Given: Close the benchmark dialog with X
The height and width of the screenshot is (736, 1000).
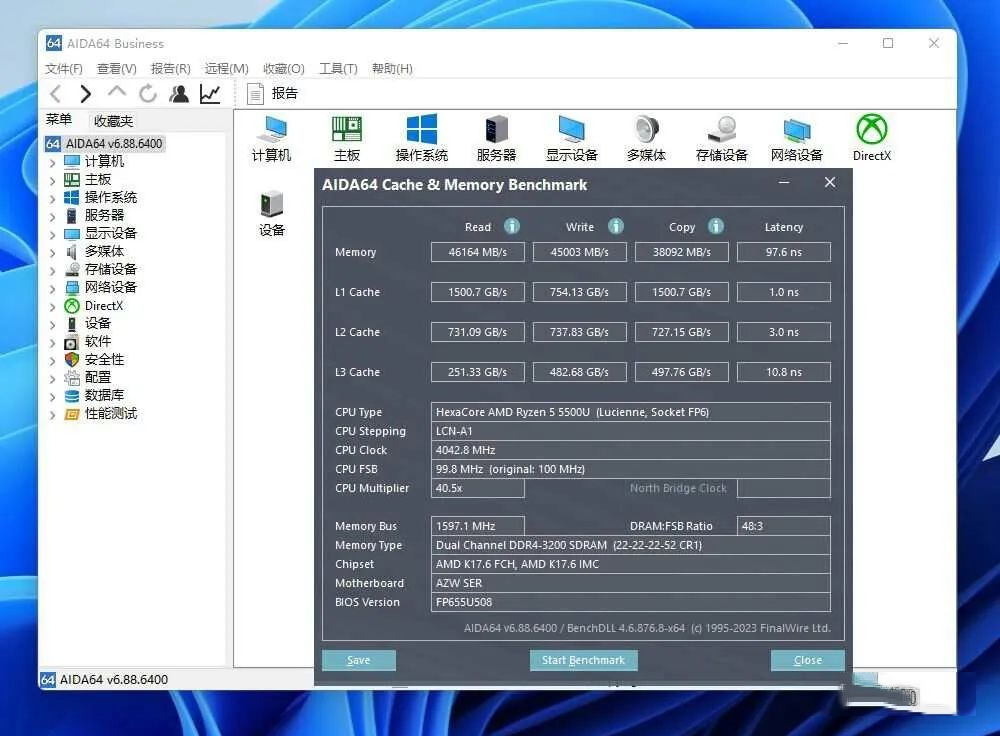Looking at the screenshot, I should click(830, 182).
